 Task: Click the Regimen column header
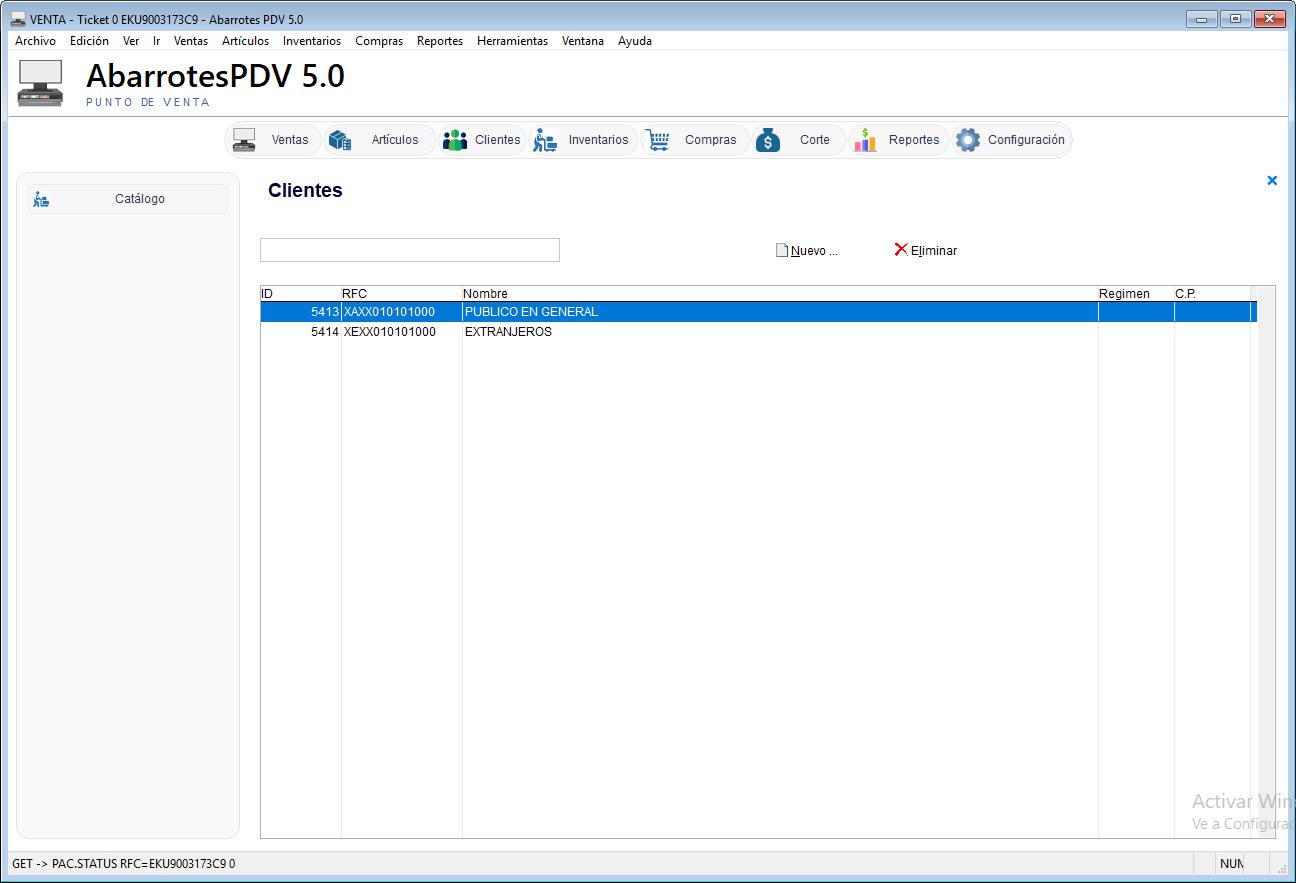point(1136,294)
